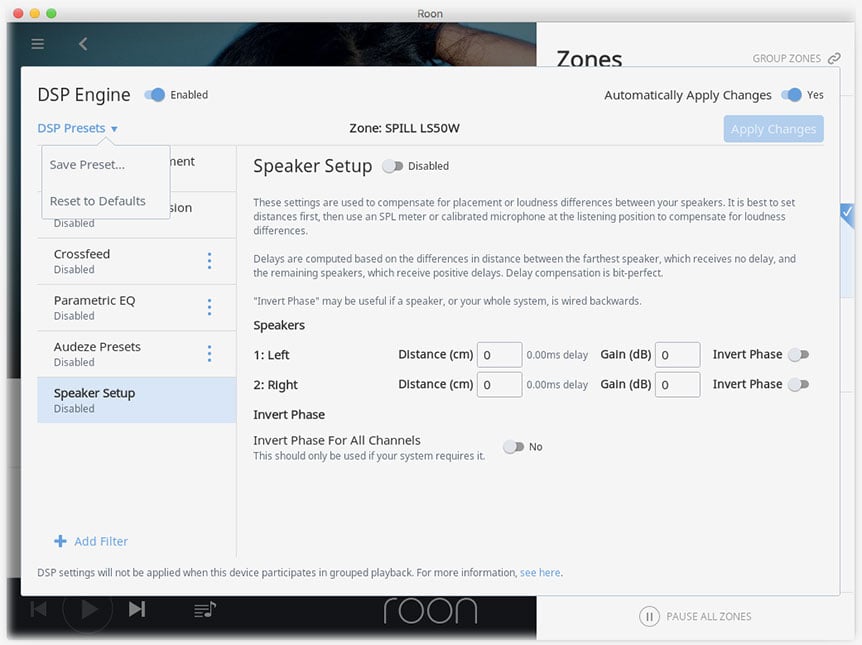The height and width of the screenshot is (645, 862).
Task: Click the Speakers section heading
Action: (279, 326)
